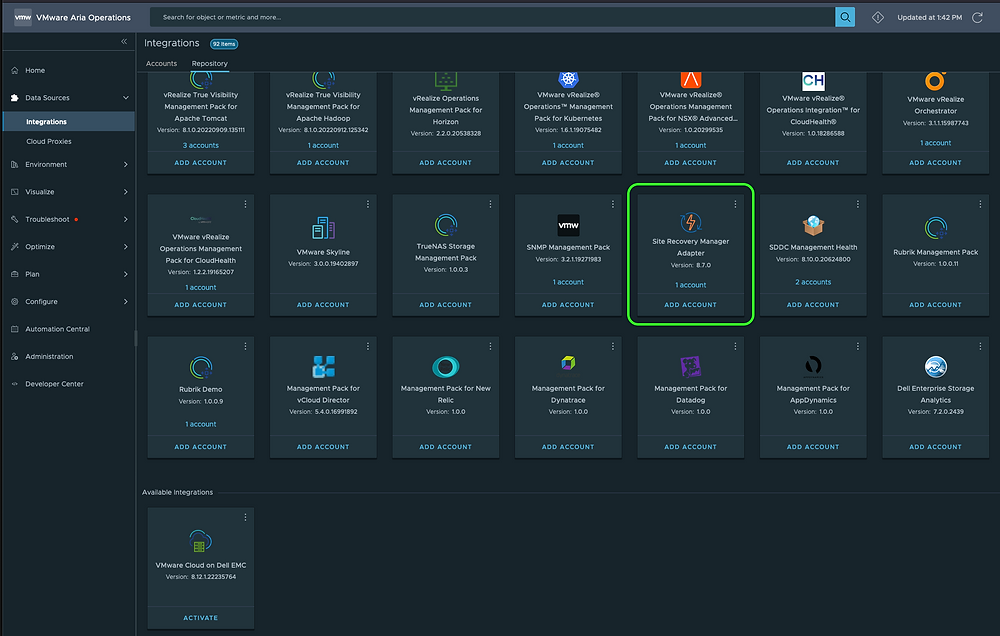Open Dell Enterprise Storage Analytics three-dot menu

(980, 346)
